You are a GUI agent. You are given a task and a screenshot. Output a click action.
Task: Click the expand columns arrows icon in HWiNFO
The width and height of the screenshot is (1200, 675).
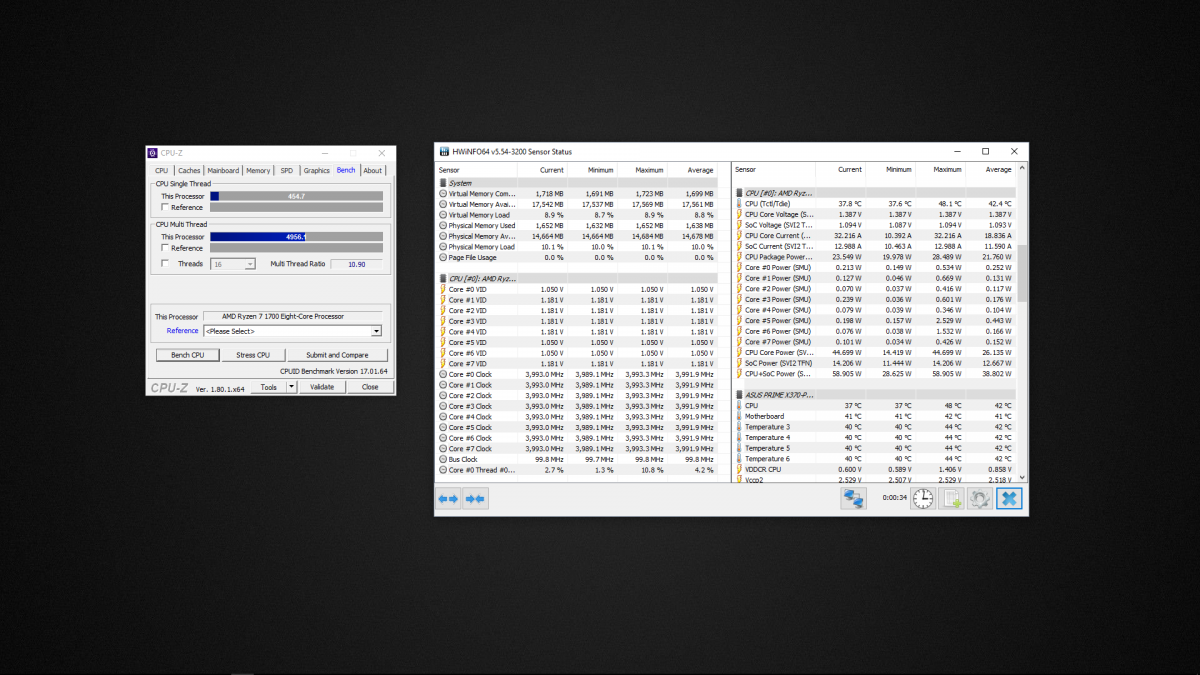tap(448, 498)
